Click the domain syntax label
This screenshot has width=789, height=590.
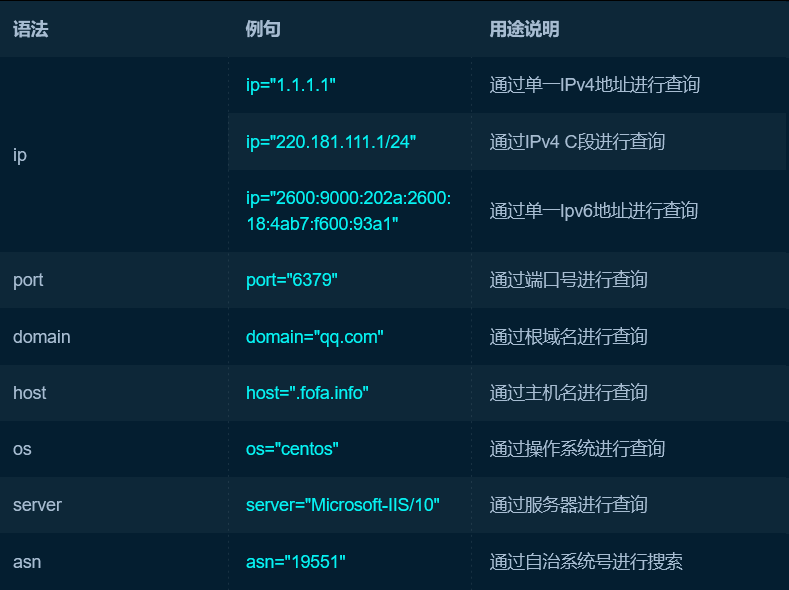tap(42, 337)
